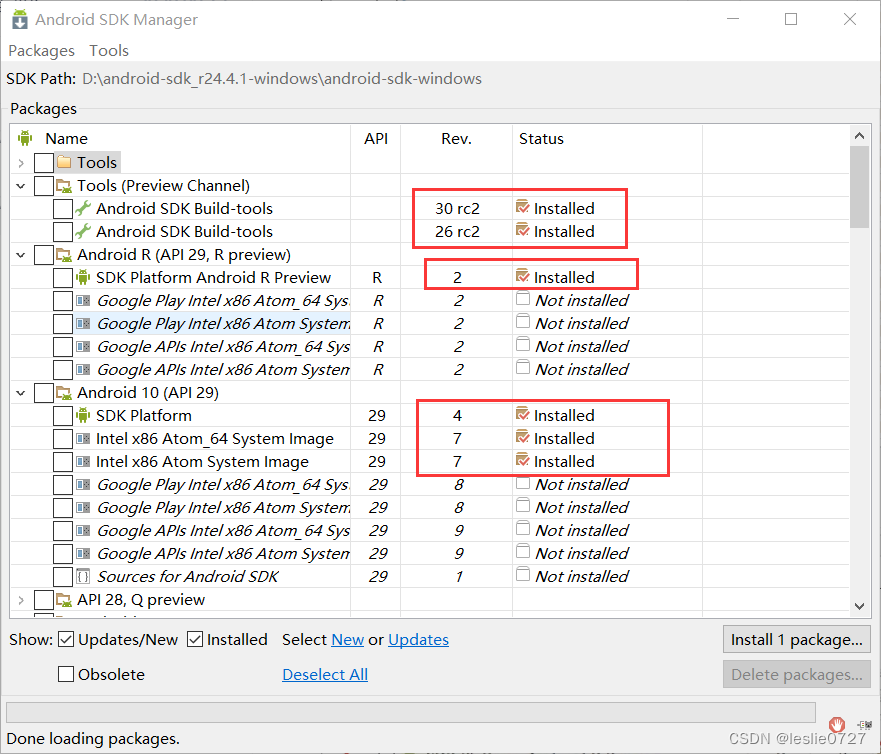Click the New link to select new packages

pos(347,639)
